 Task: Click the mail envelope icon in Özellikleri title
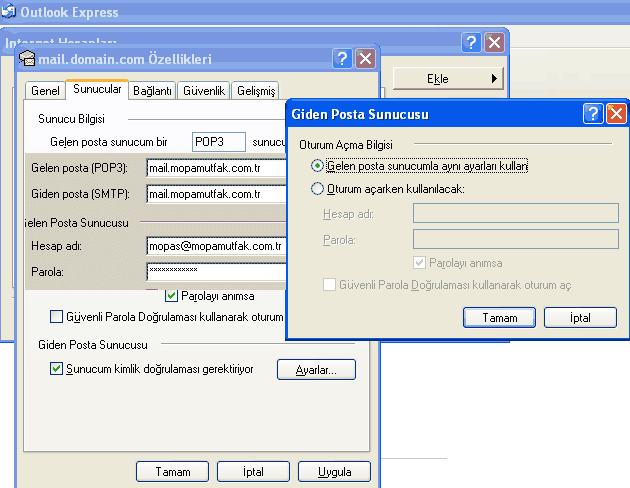point(27,59)
